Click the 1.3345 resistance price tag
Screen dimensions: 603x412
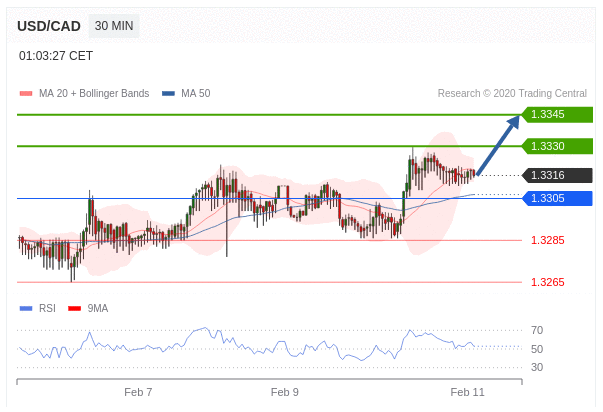(x=557, y=114)
